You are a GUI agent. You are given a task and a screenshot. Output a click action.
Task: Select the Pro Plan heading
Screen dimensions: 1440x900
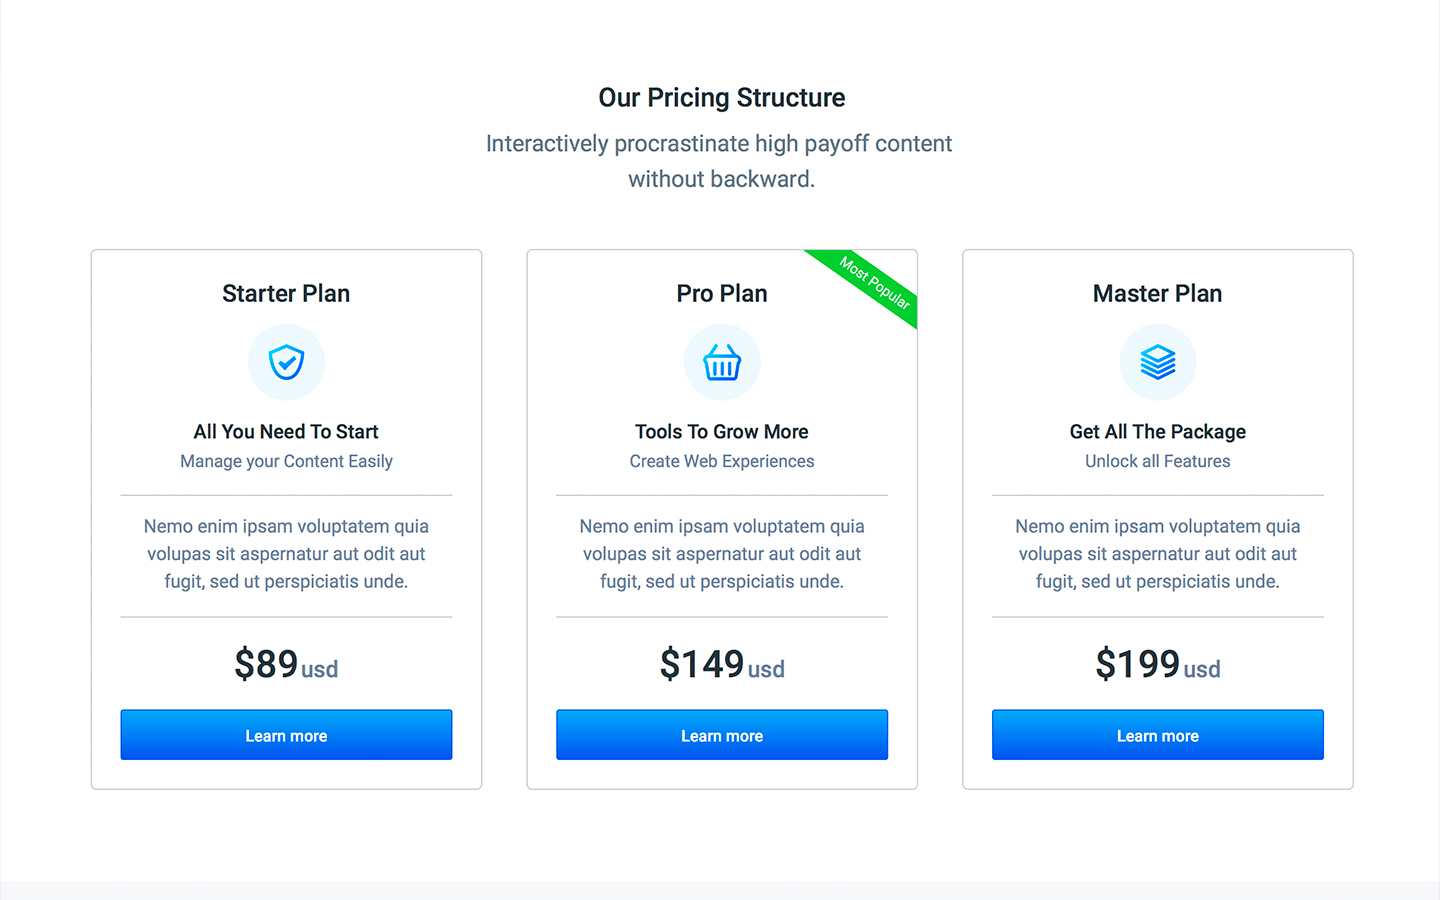(x=722, y=293)
